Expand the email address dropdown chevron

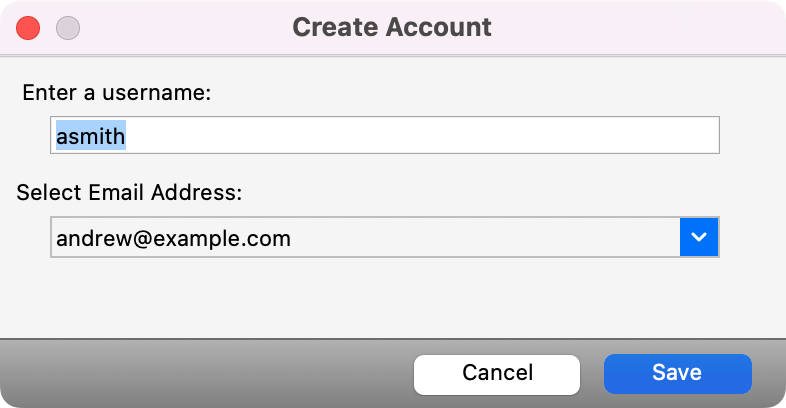pos(699,237)
